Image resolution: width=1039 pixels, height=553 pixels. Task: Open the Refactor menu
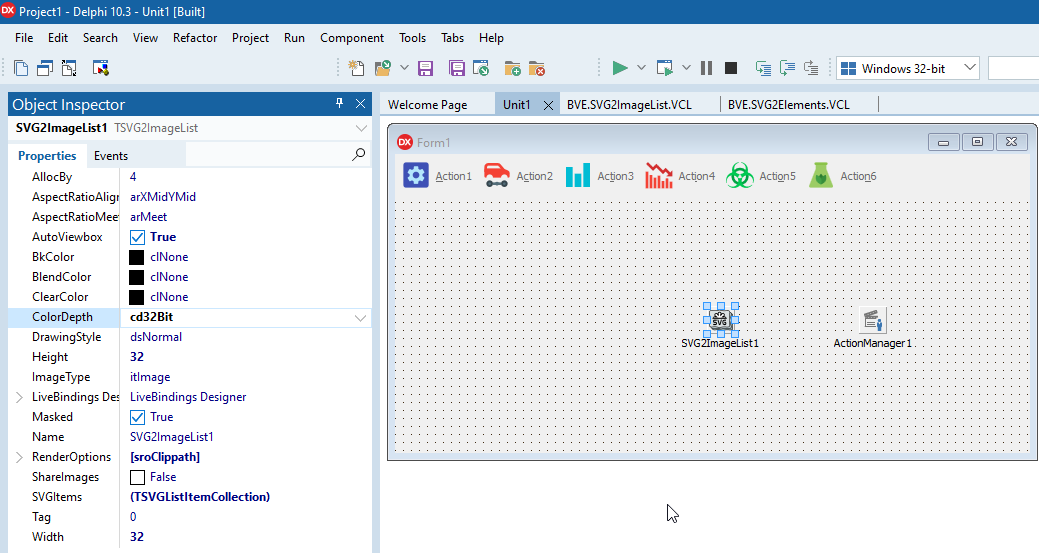click(x=195, y=38)
